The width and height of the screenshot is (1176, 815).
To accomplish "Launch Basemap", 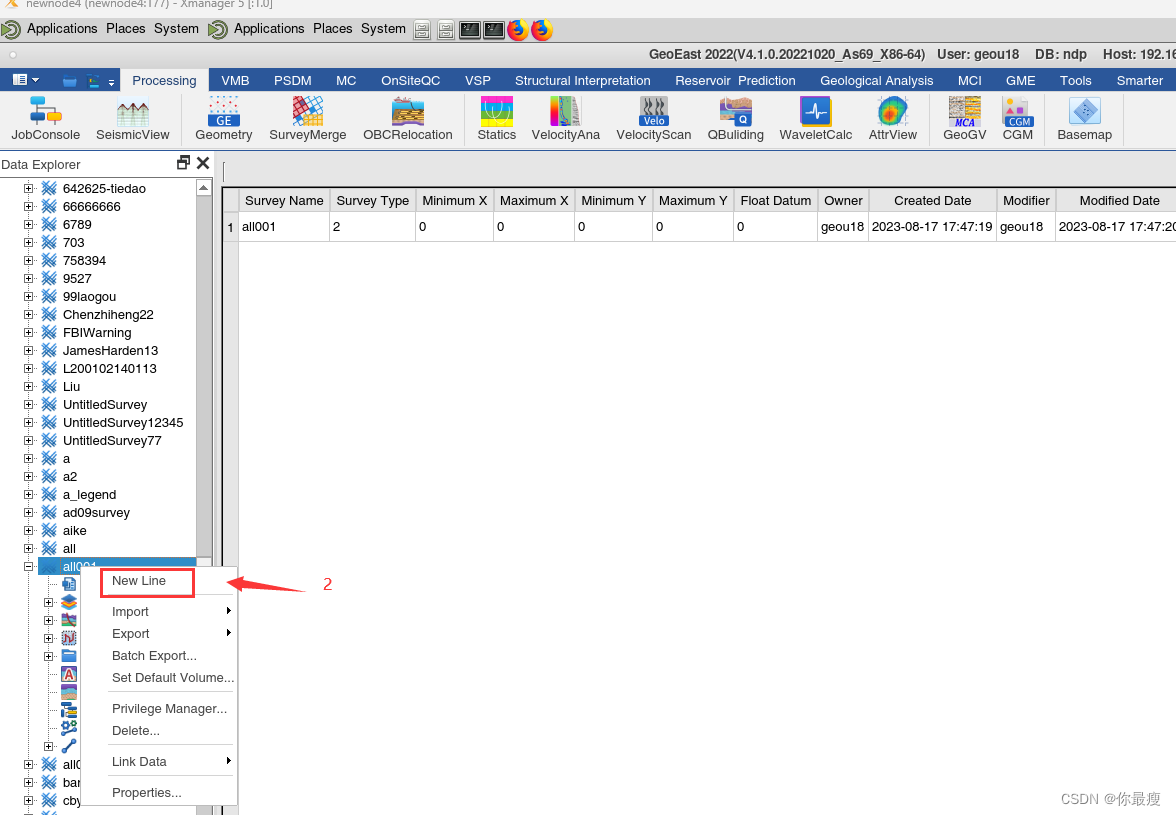I will pos(1084,118).
